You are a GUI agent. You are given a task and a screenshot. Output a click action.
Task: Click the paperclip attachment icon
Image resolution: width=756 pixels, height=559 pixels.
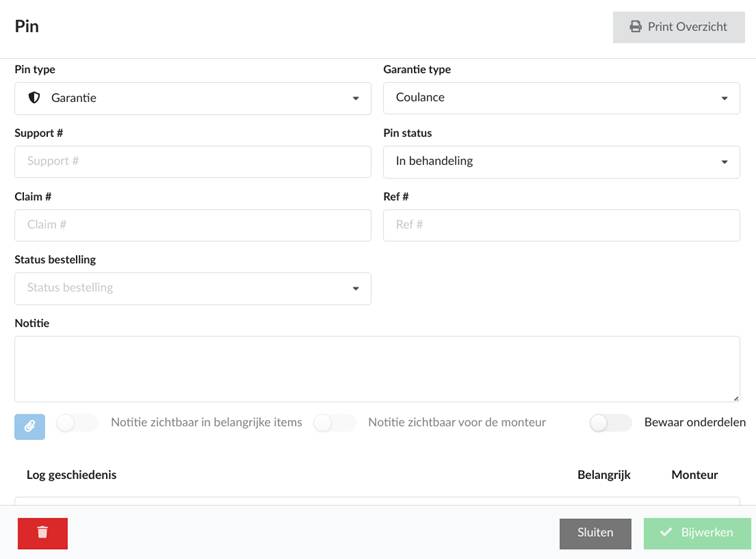point(29,425)
